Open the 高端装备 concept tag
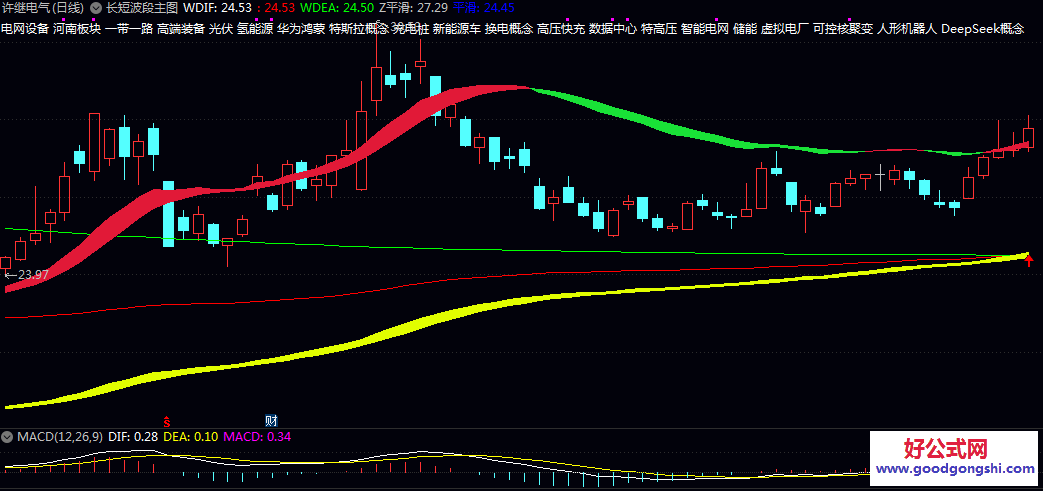Screen dimensions: 1043x491 tap(181, 29)
